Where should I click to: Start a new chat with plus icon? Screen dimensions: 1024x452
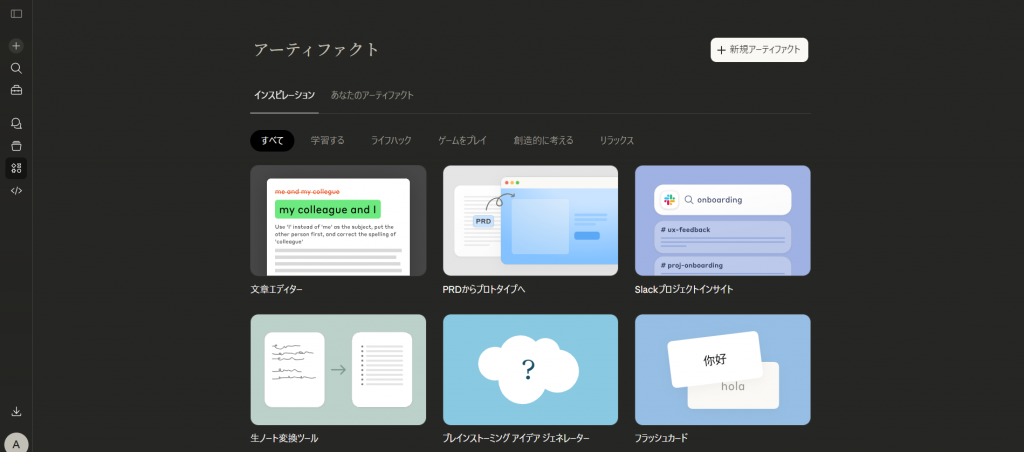click(16, 46)
